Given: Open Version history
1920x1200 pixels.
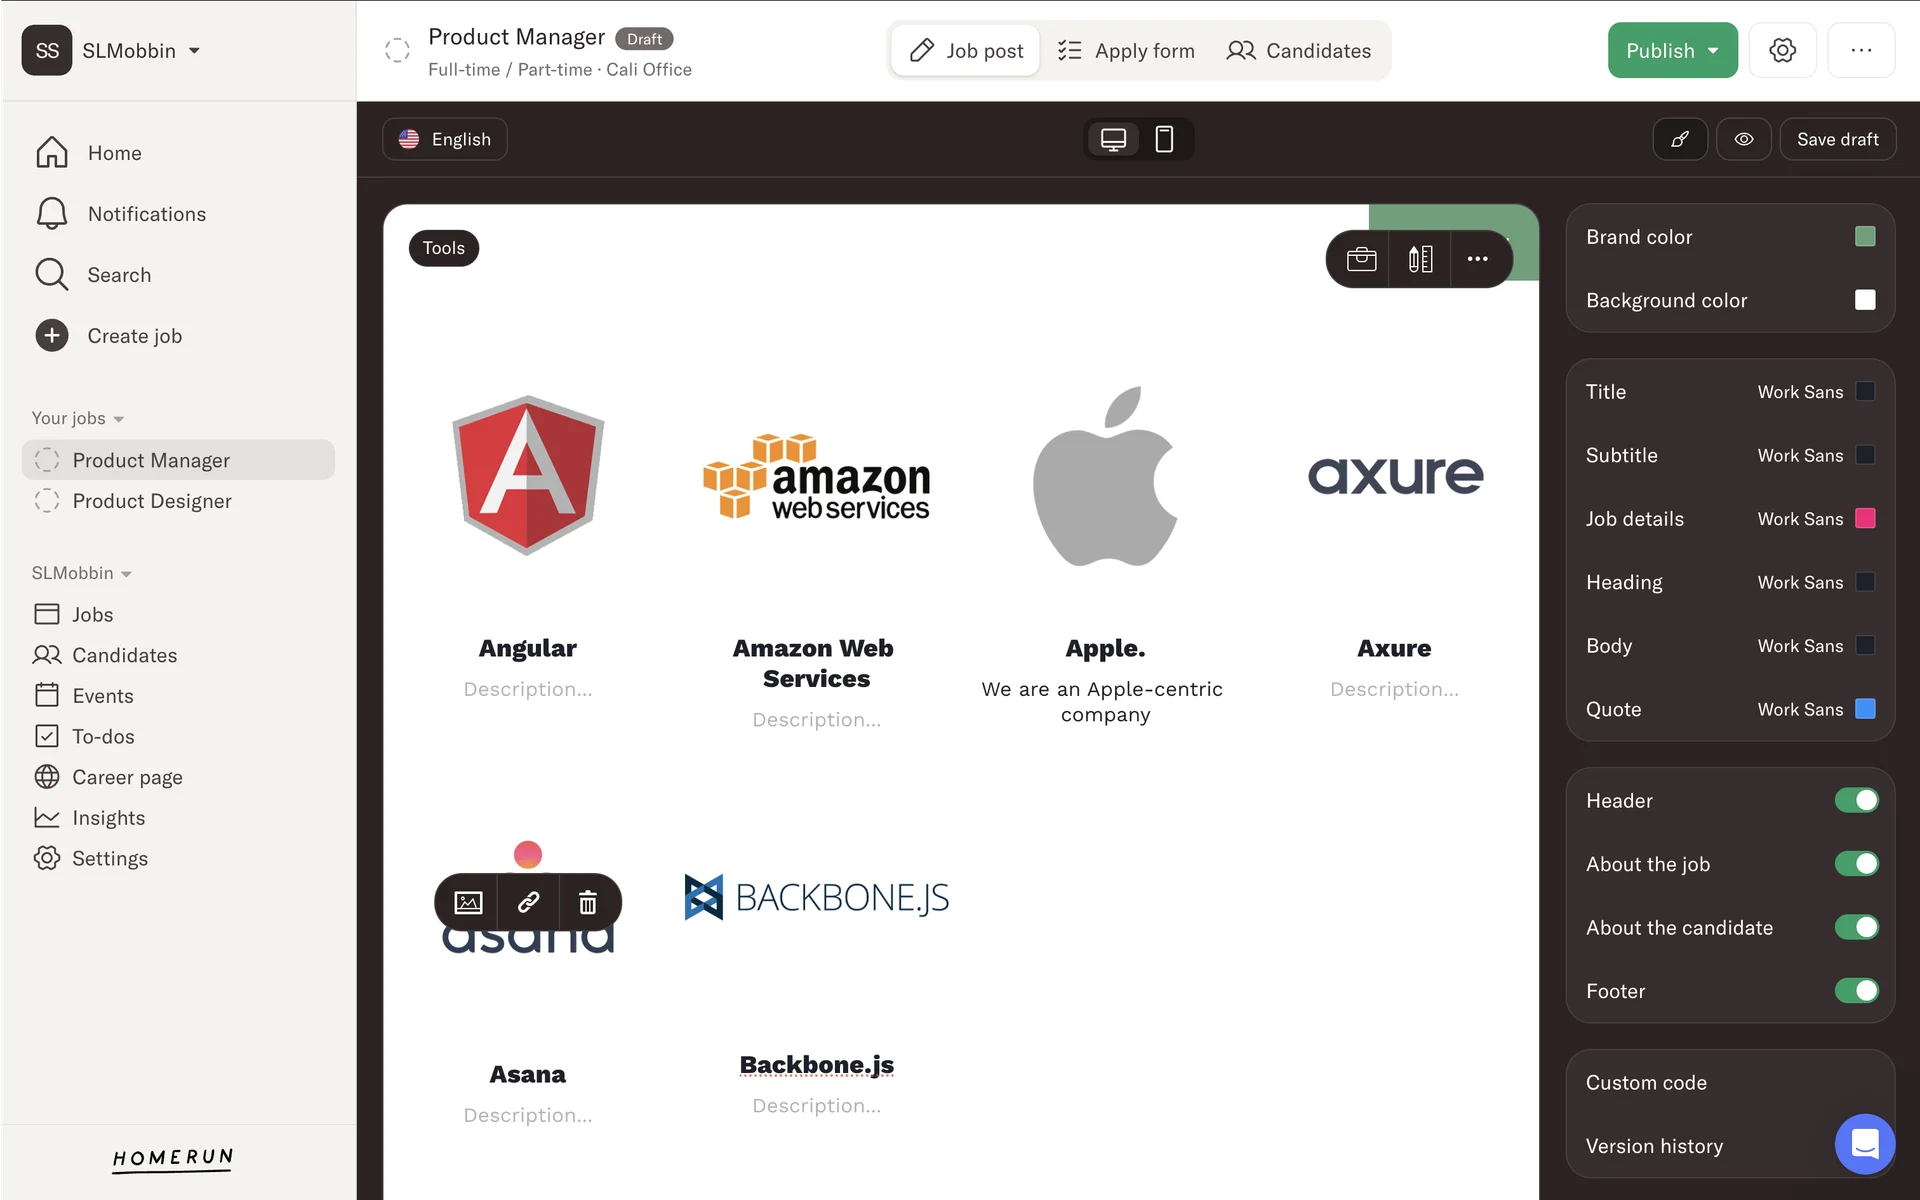Looking at the screenshot, I should click(1654, 1146).
